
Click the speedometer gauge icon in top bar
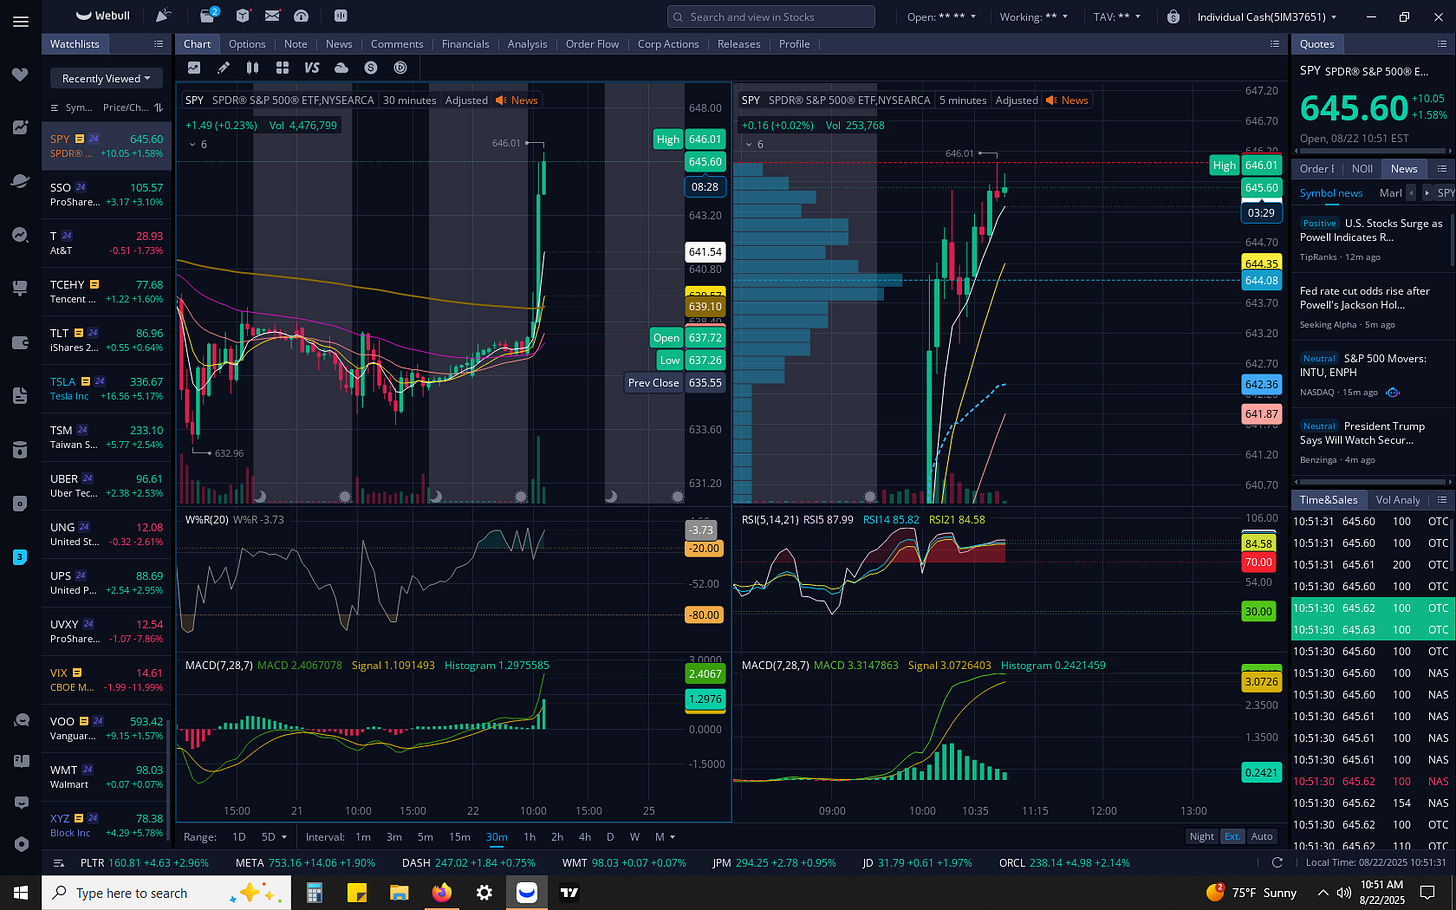tap(301, 16)
